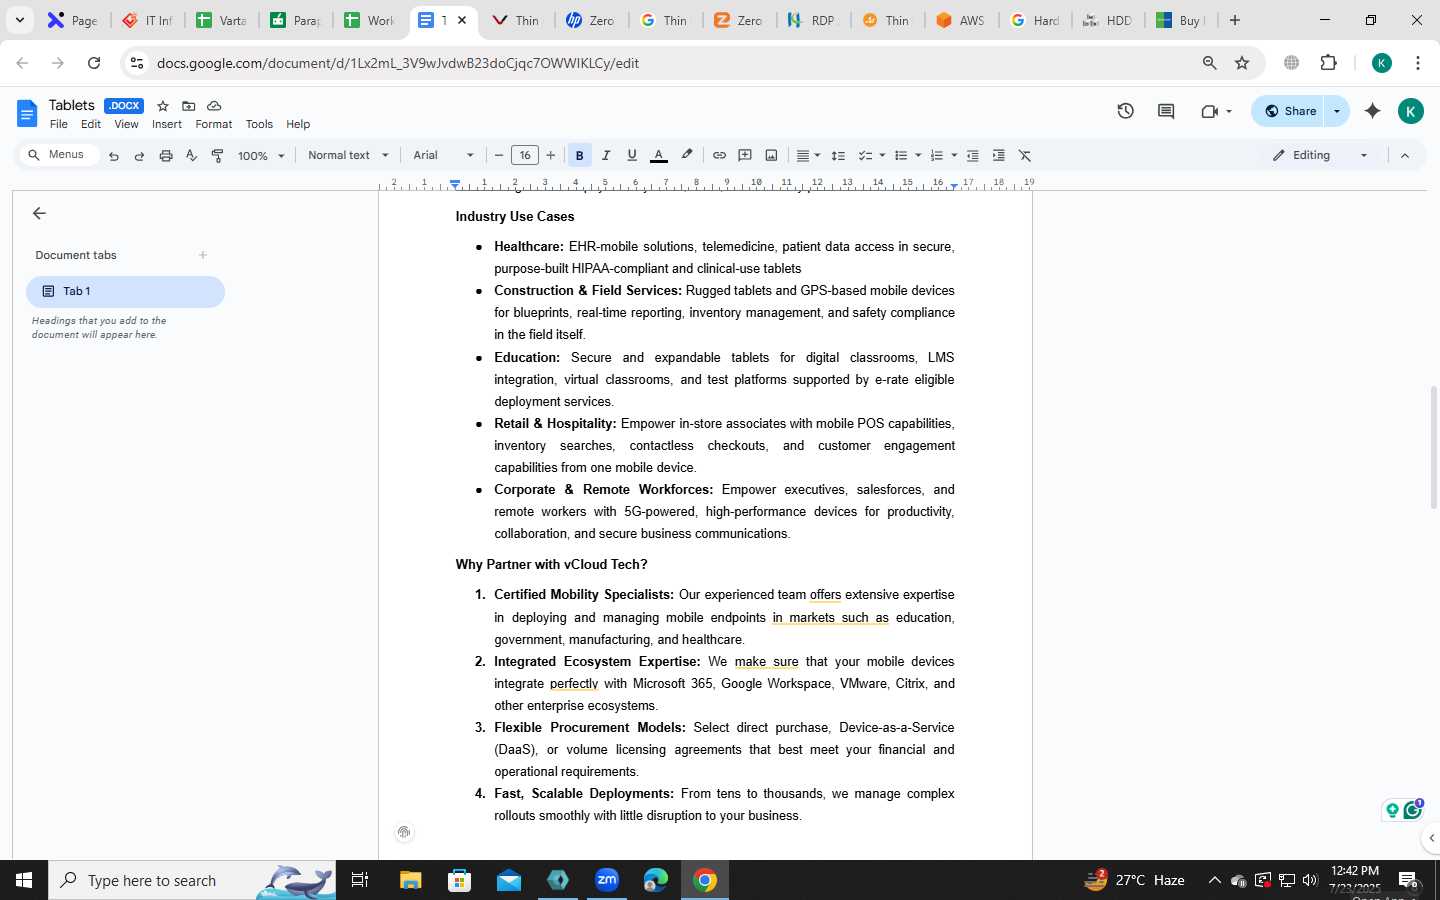The image size is (1440, 900).
Task: Click the Share button
Action: click(1289, 111)
